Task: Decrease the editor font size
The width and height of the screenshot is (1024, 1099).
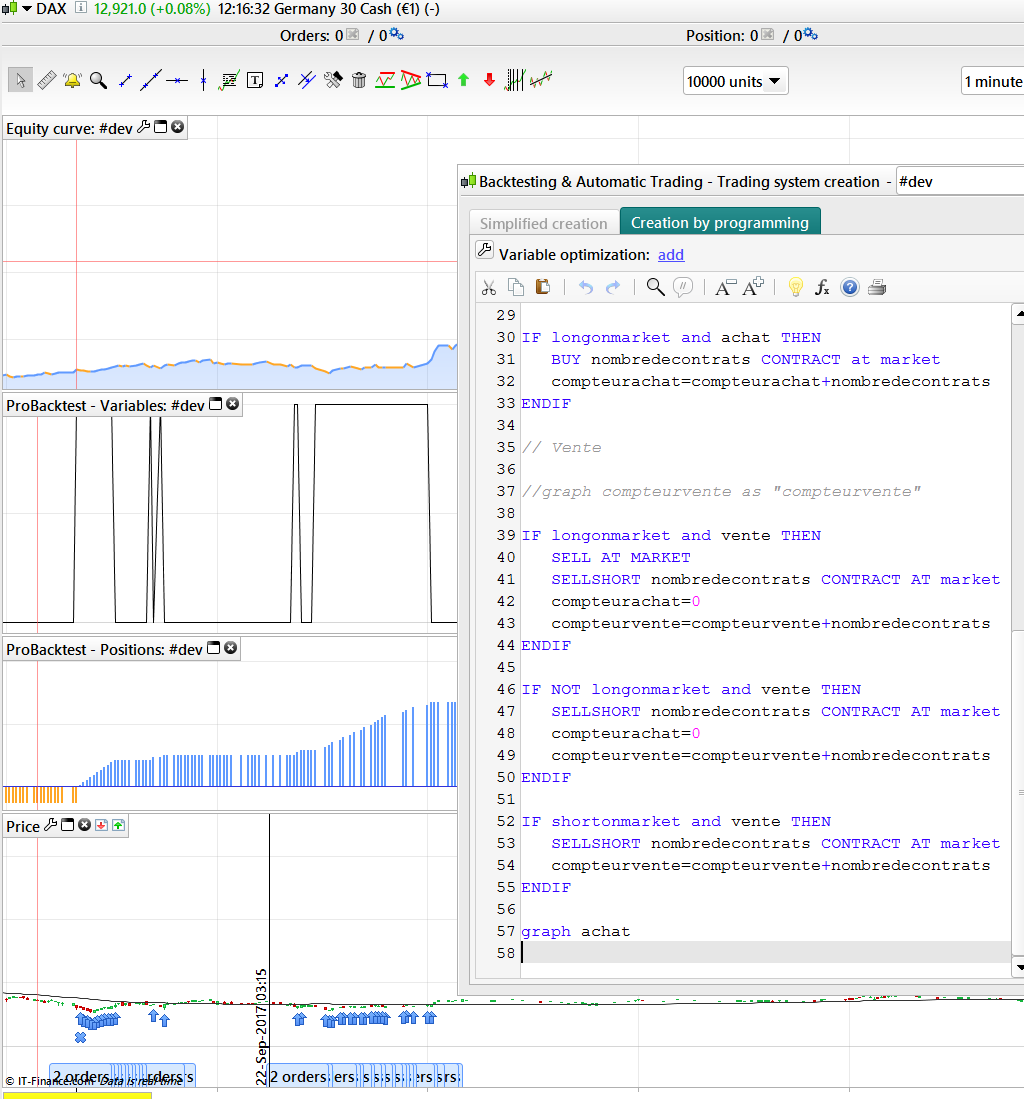Action: pos(725,288)
